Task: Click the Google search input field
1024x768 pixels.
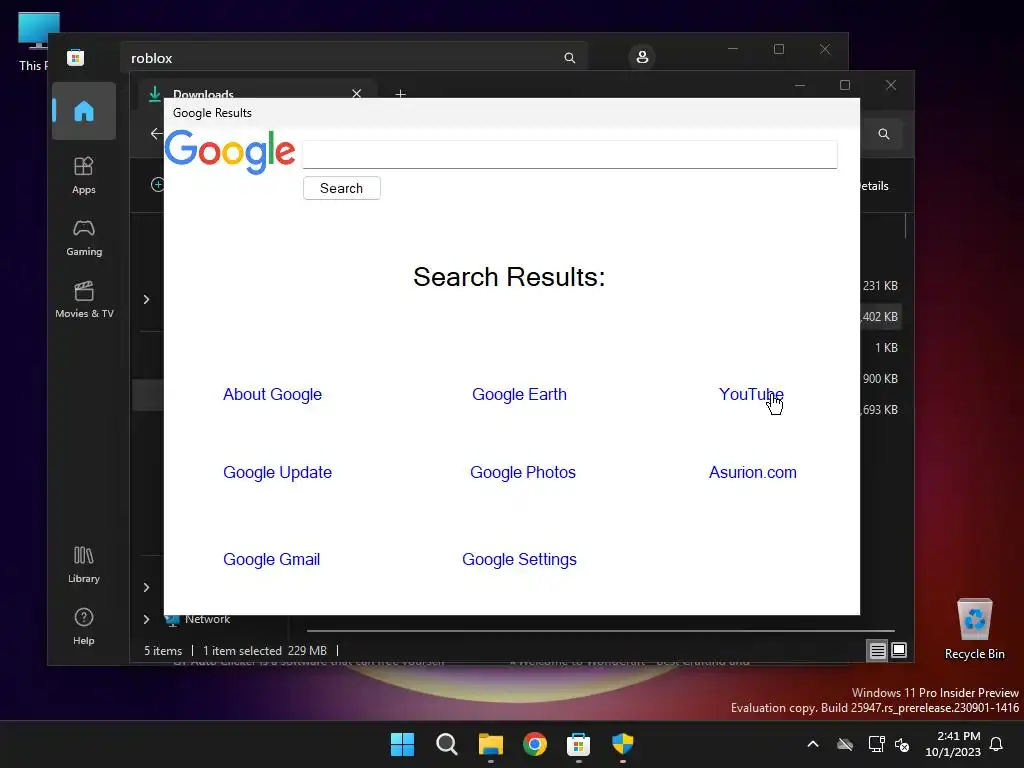Action: [x=569, y=155]
